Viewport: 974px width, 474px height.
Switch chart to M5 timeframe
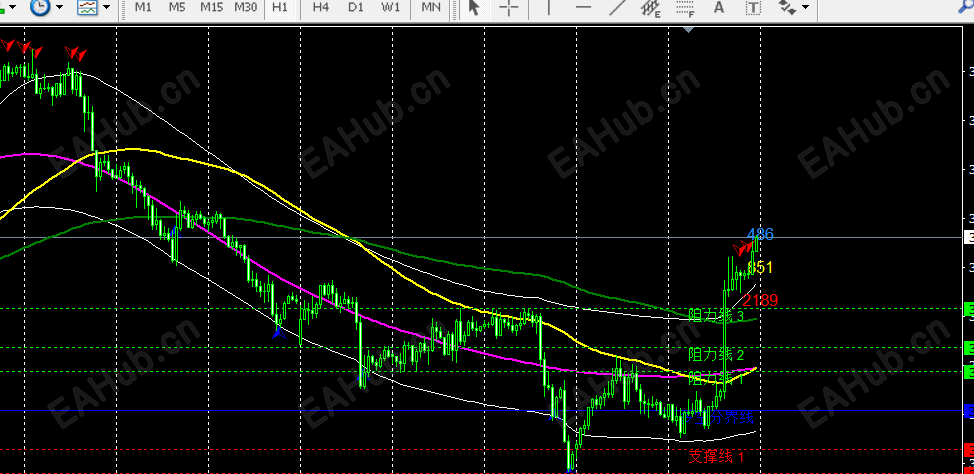click(177, 7)
